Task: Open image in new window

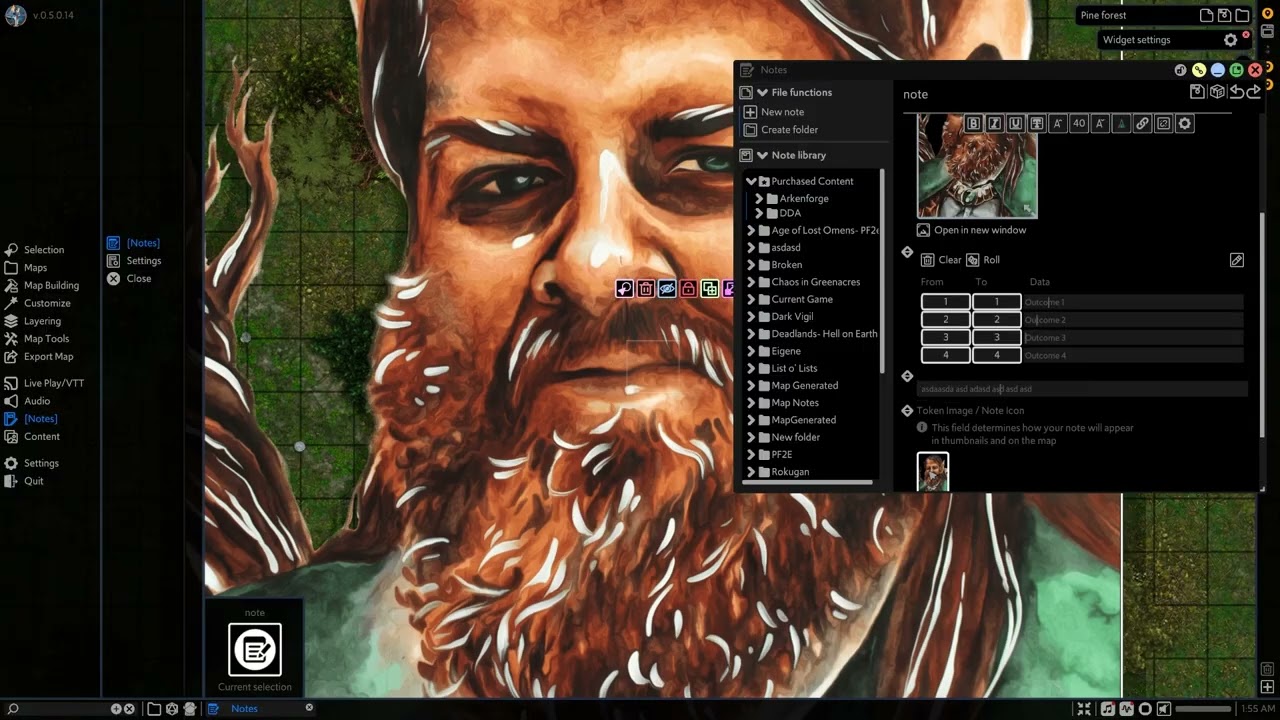Action: (972, 230)
